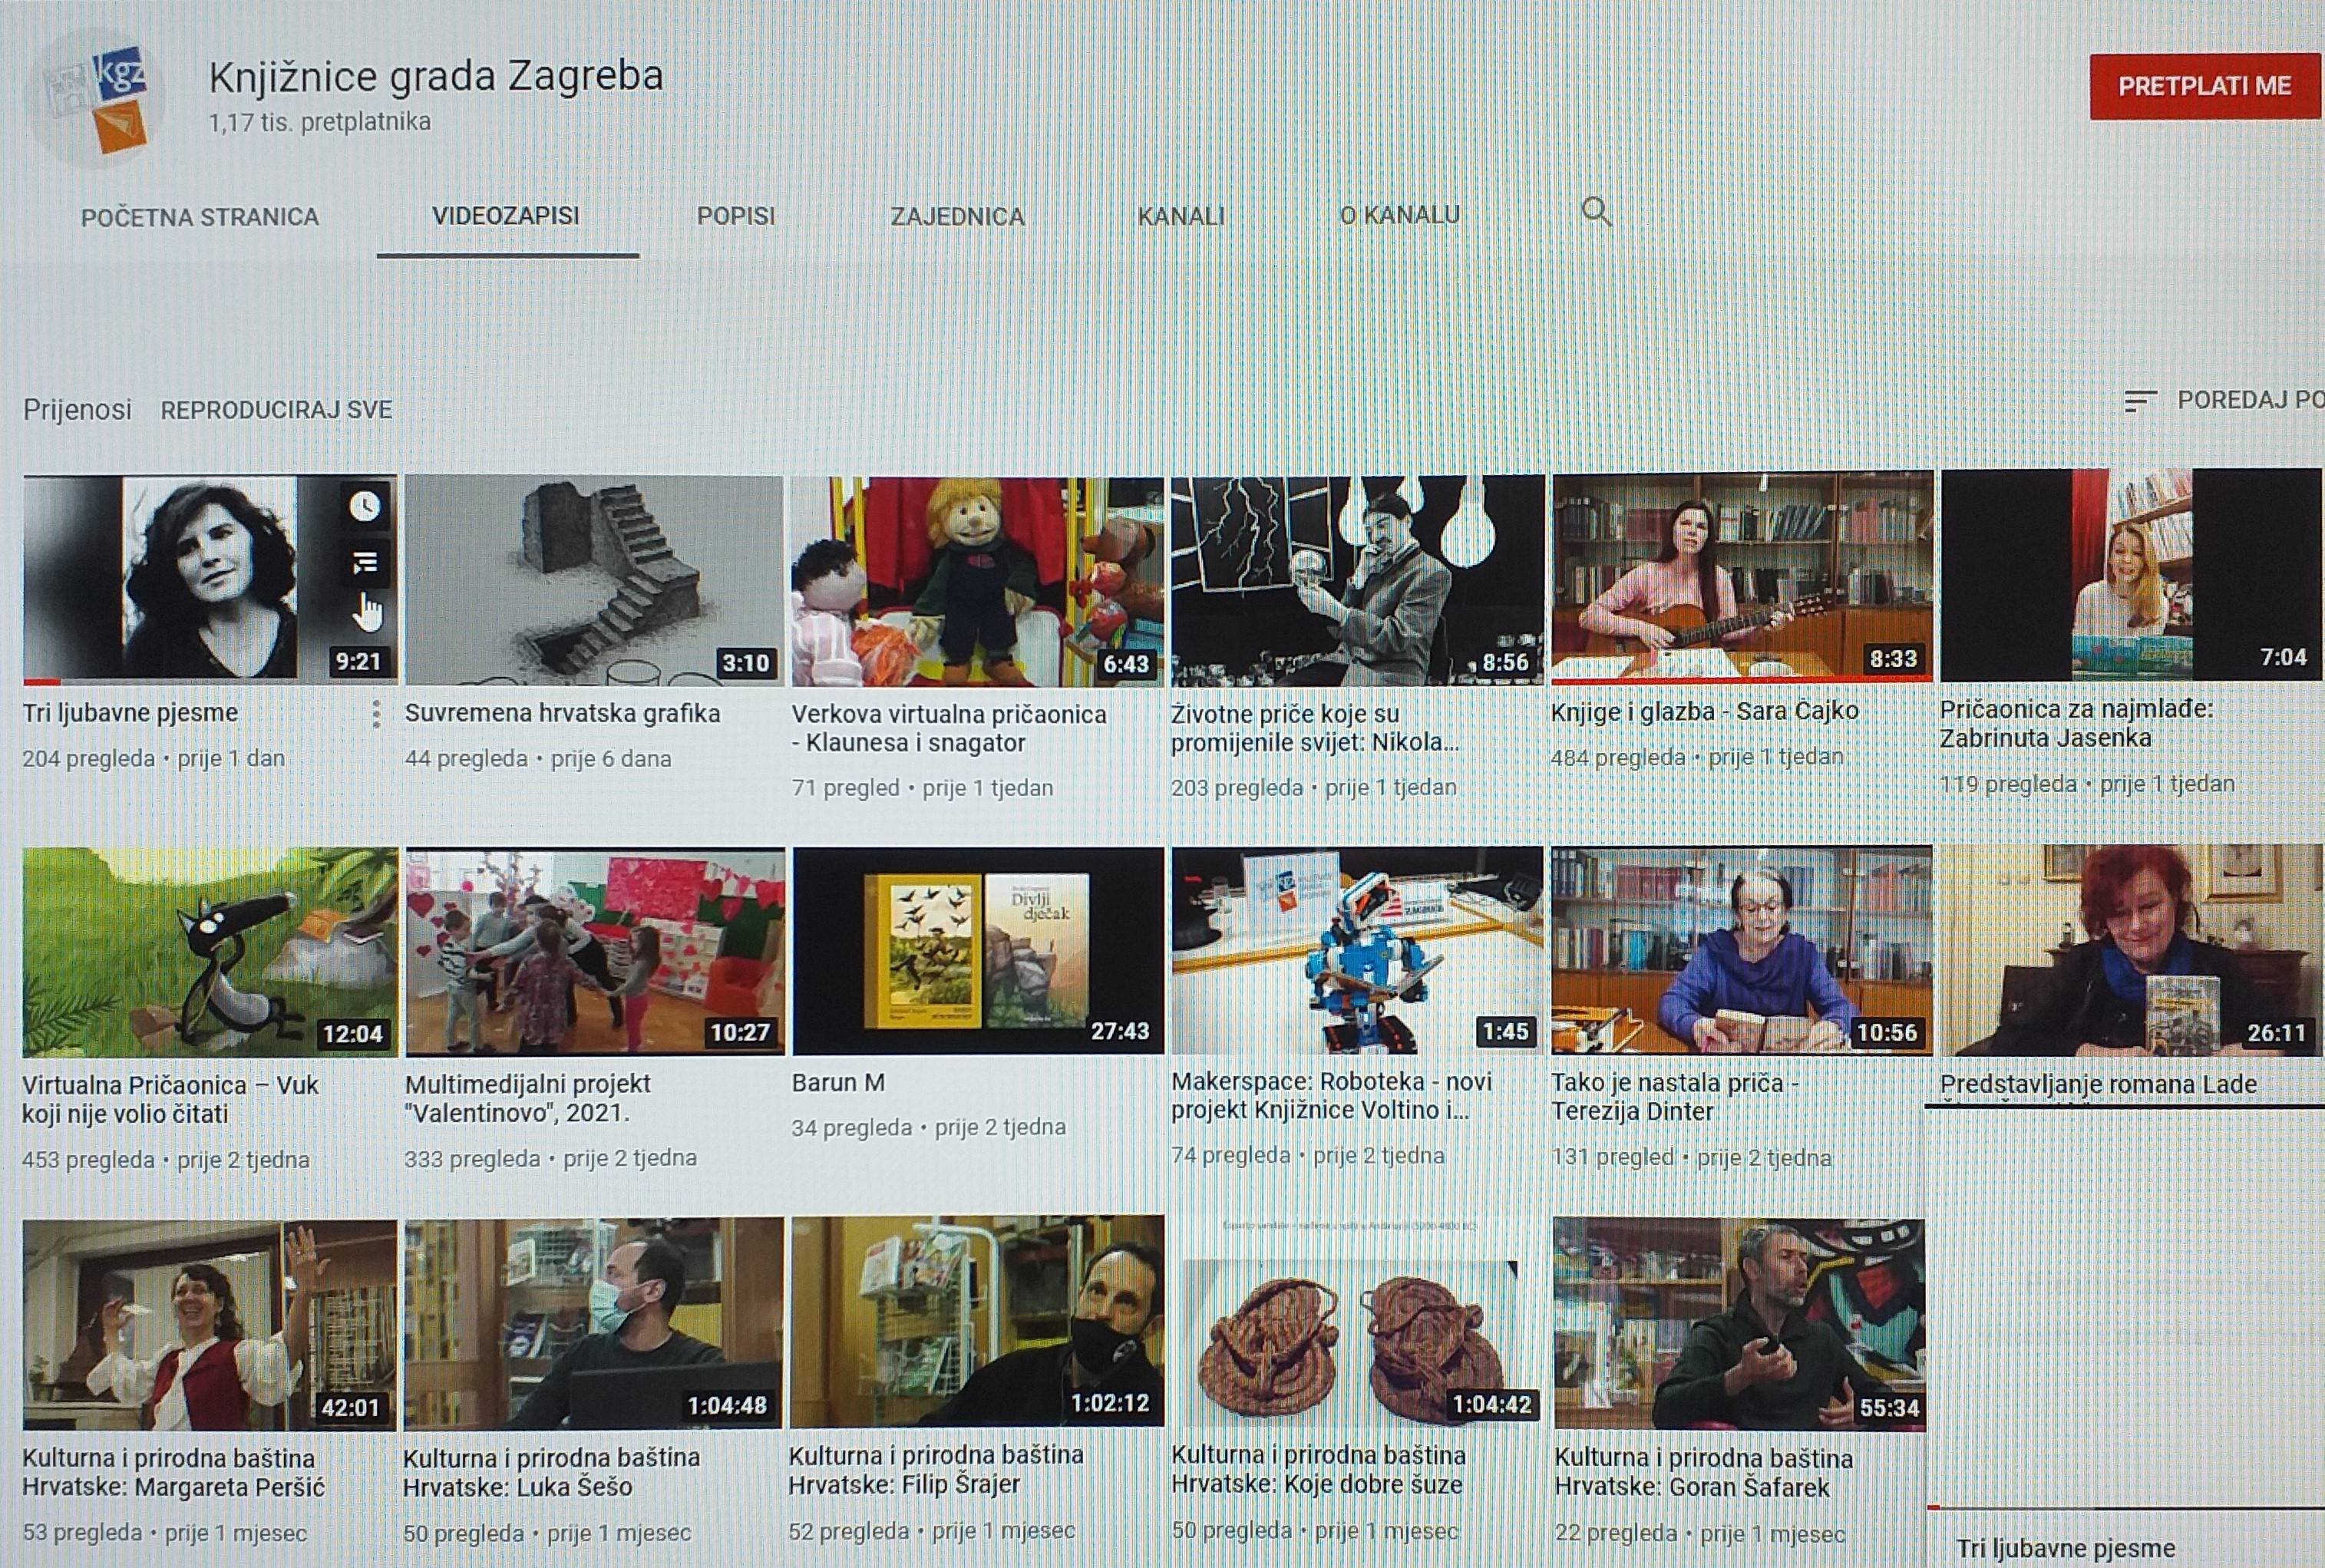The width and height of the screenshot is (2325, 1568).
Task: Select the O kanalu tab
Action: click(x=1399, y=215)
